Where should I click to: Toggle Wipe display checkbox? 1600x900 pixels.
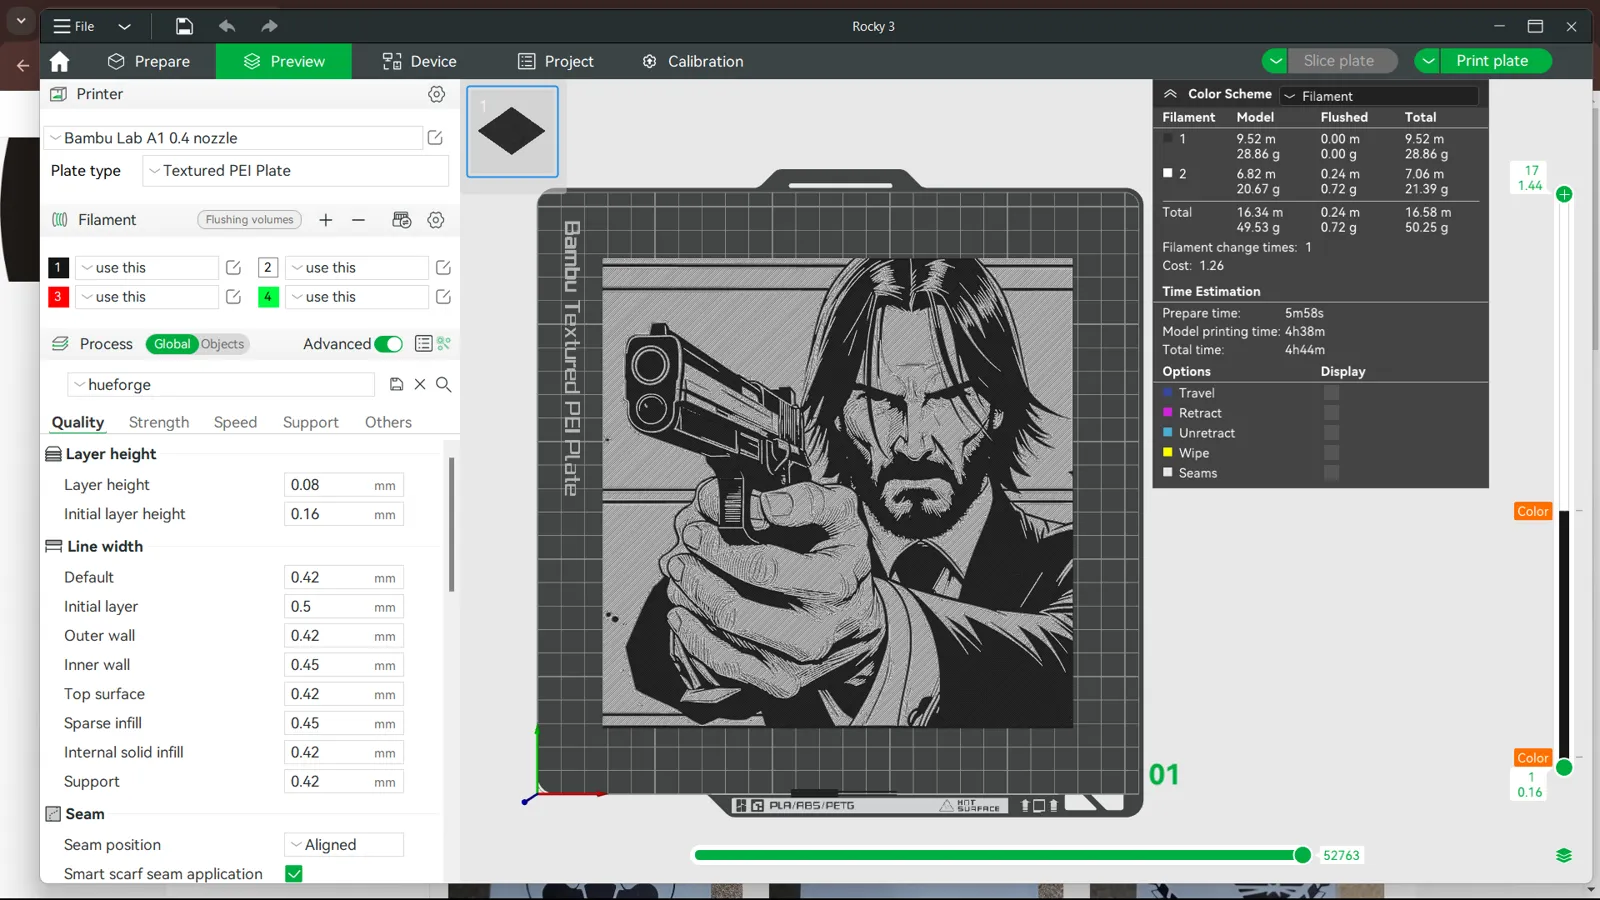pos(1331,453)
